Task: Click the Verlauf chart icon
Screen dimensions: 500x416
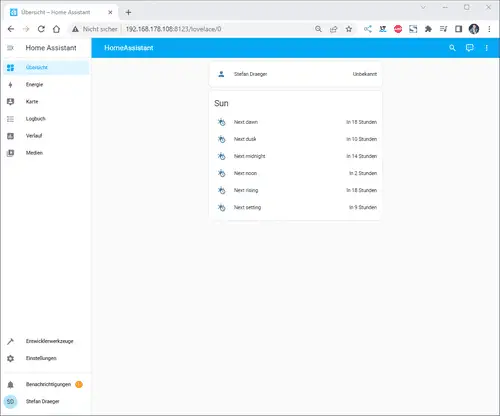Action: point(10,136)
